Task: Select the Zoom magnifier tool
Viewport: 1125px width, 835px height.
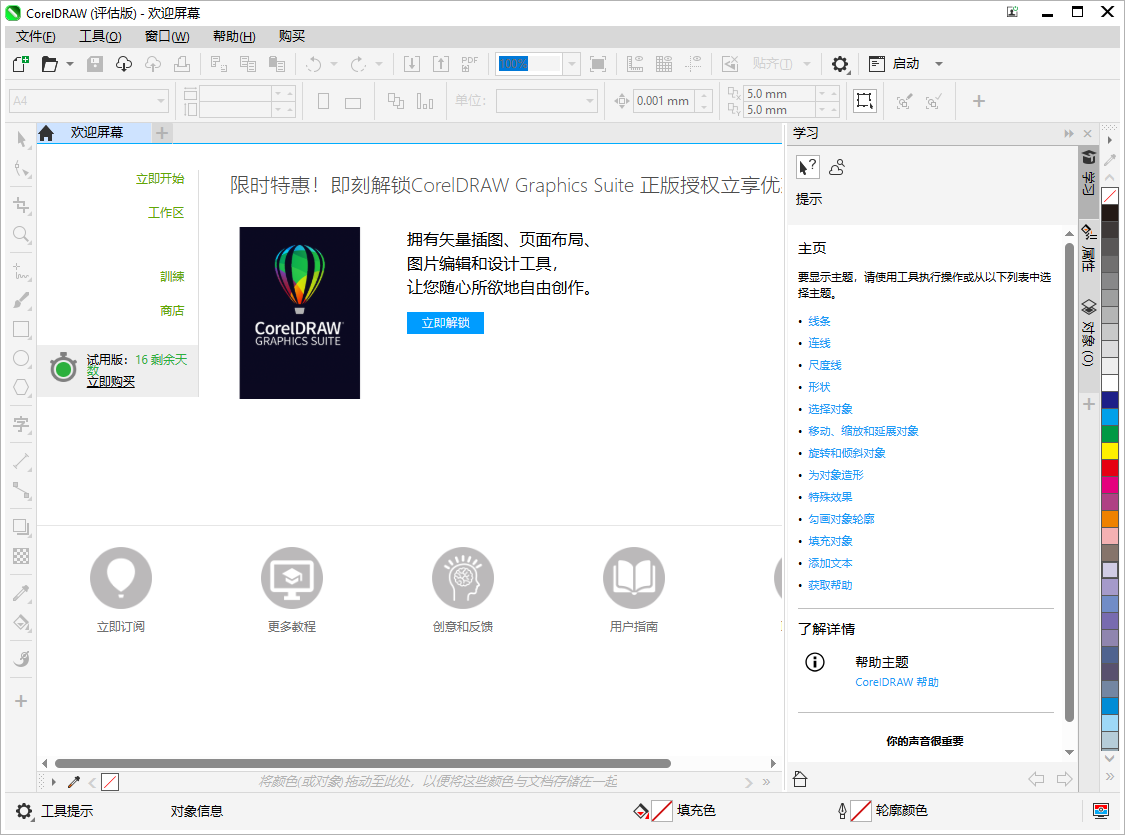Action: pyautogui.click(x=22, y=235)
